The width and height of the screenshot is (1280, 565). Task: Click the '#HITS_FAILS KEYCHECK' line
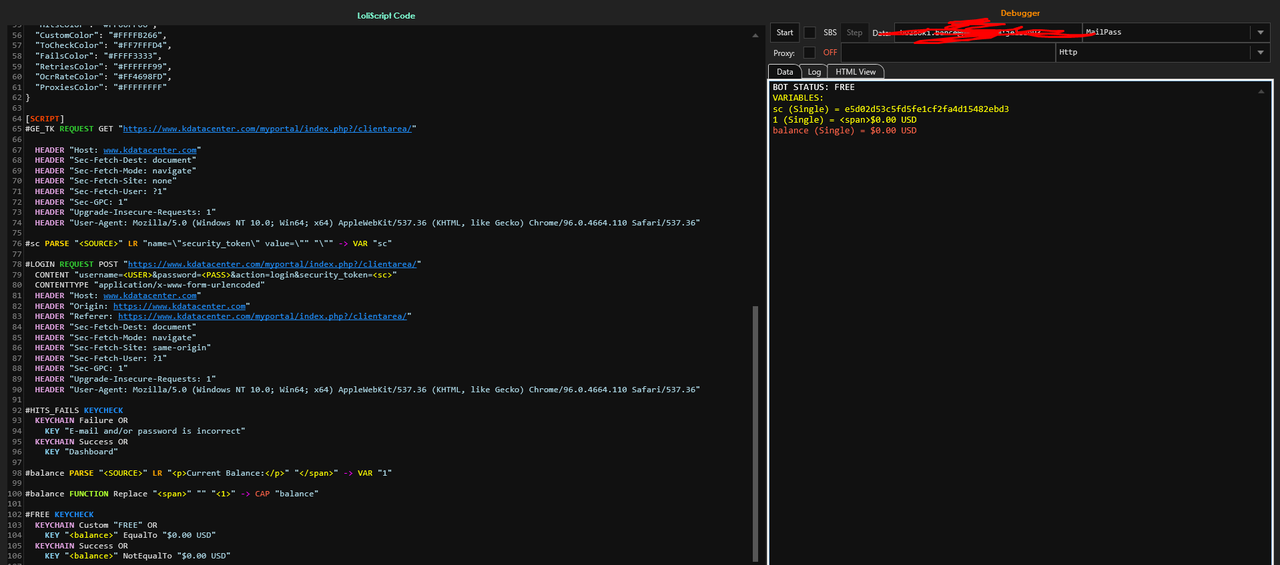[x=74, y=410]
